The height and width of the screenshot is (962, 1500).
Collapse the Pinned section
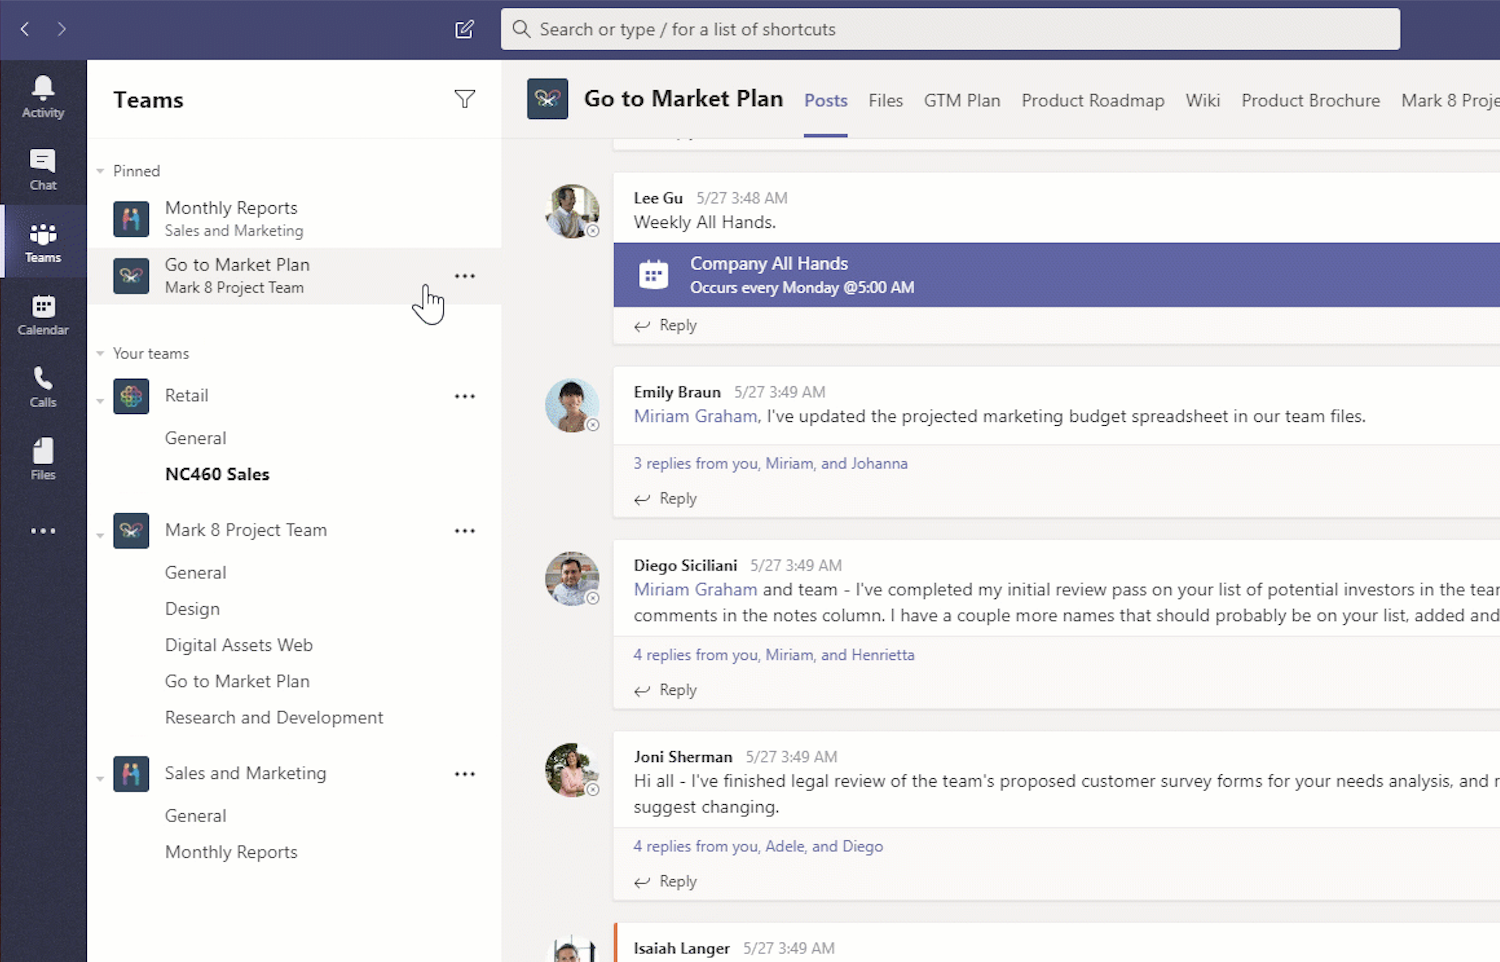pos(100,171)
